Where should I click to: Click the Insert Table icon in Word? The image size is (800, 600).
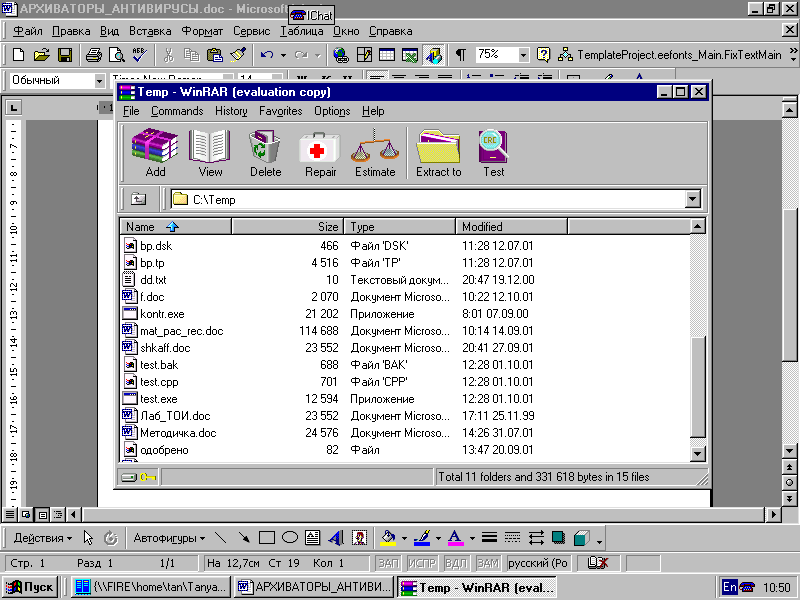[387, 55]
